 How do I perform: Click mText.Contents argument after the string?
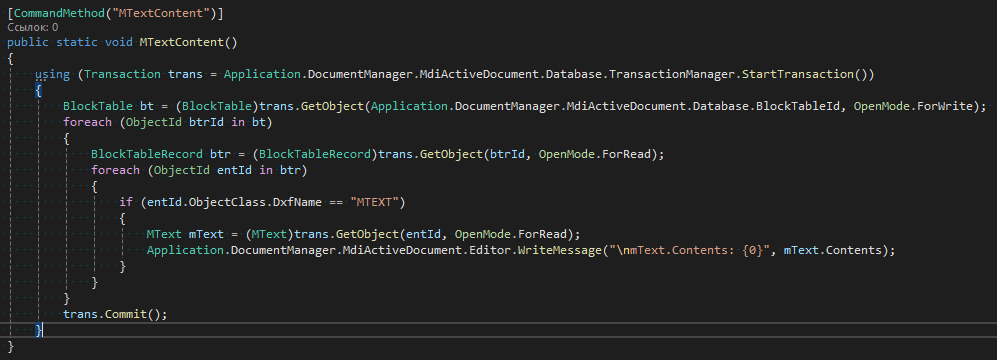[832, 250]
